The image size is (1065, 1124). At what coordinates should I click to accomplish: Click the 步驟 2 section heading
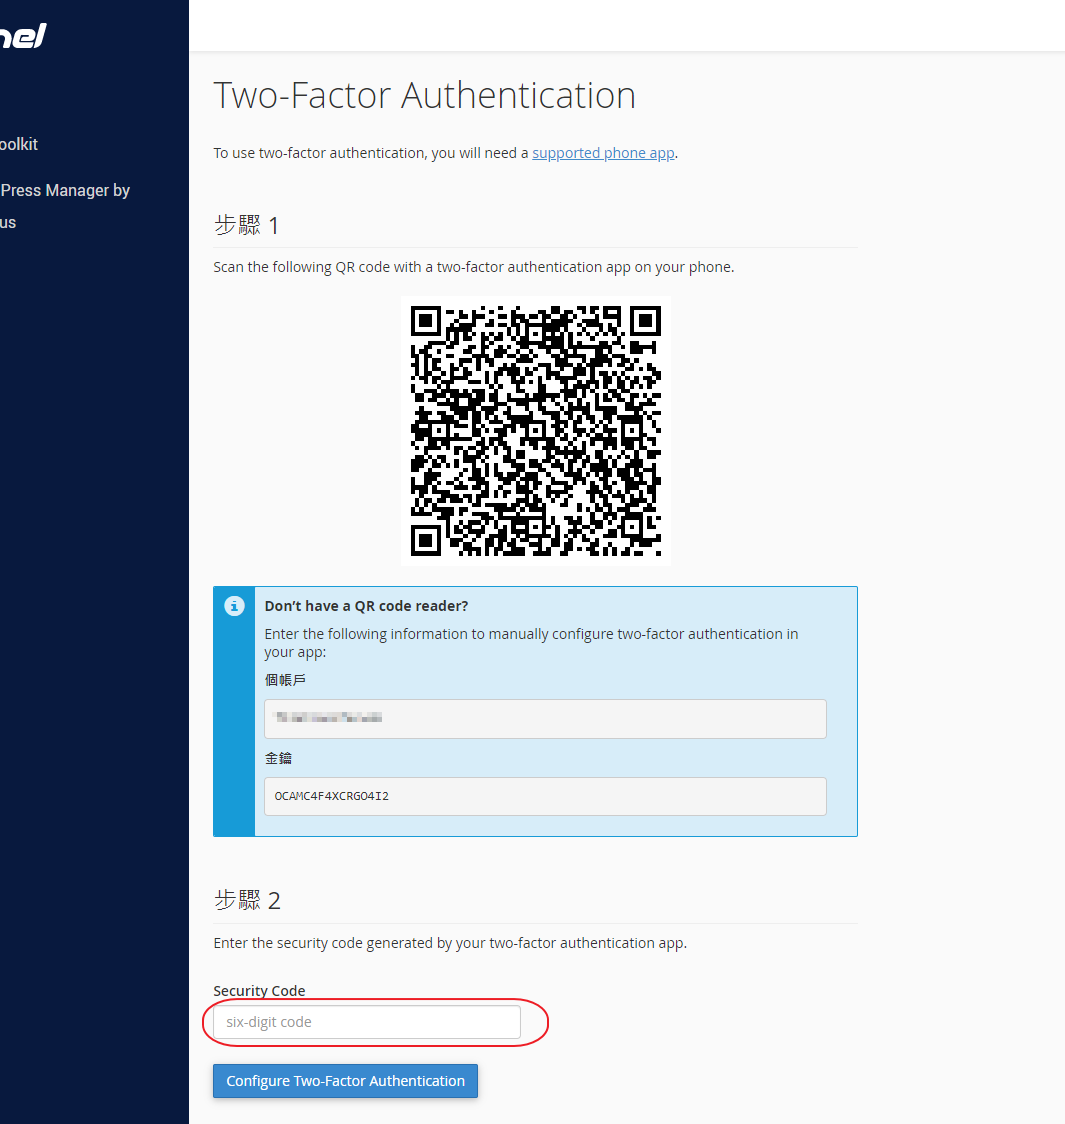[247, 901]
